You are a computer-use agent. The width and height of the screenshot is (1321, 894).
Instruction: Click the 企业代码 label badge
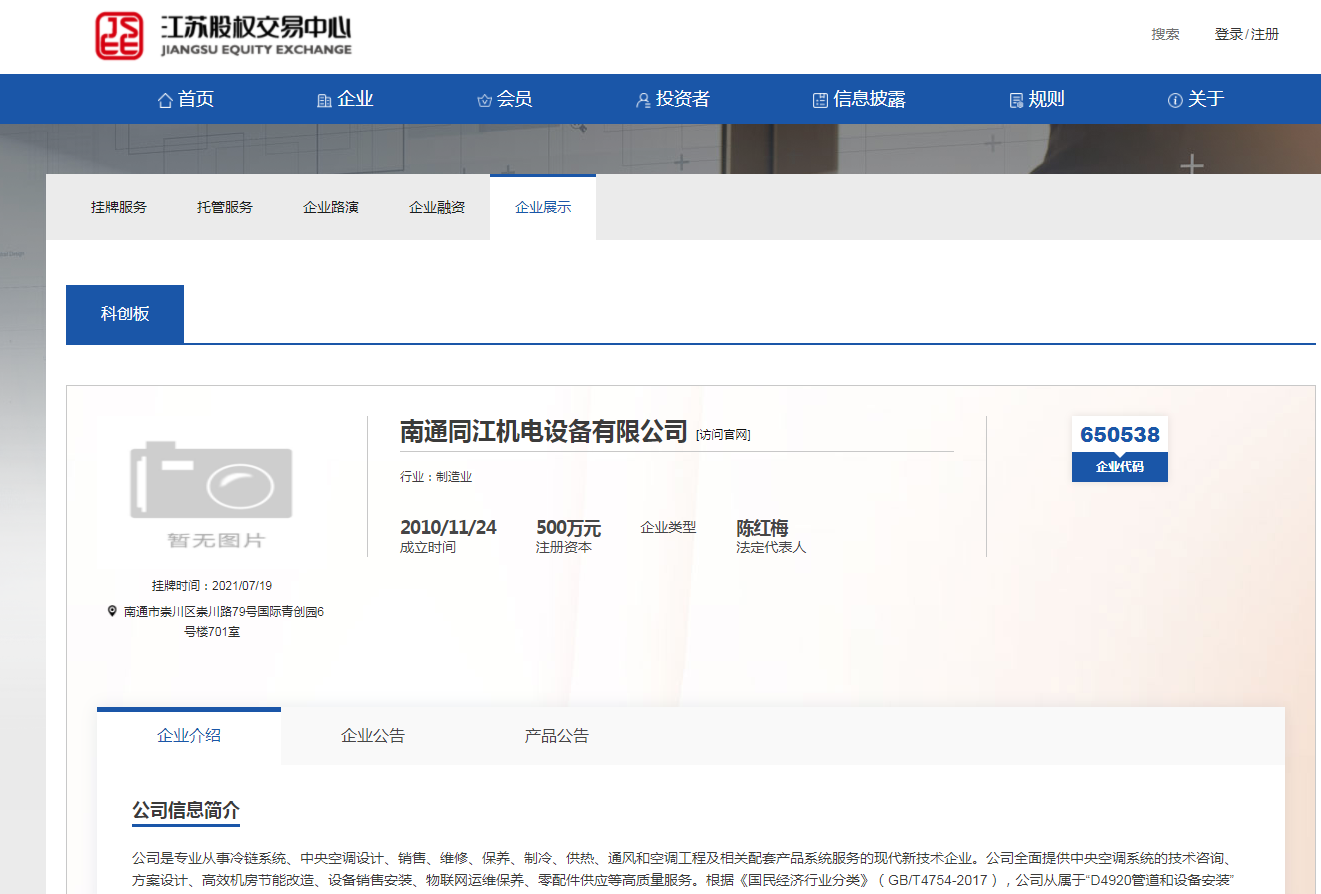[x=1120, y=467]
